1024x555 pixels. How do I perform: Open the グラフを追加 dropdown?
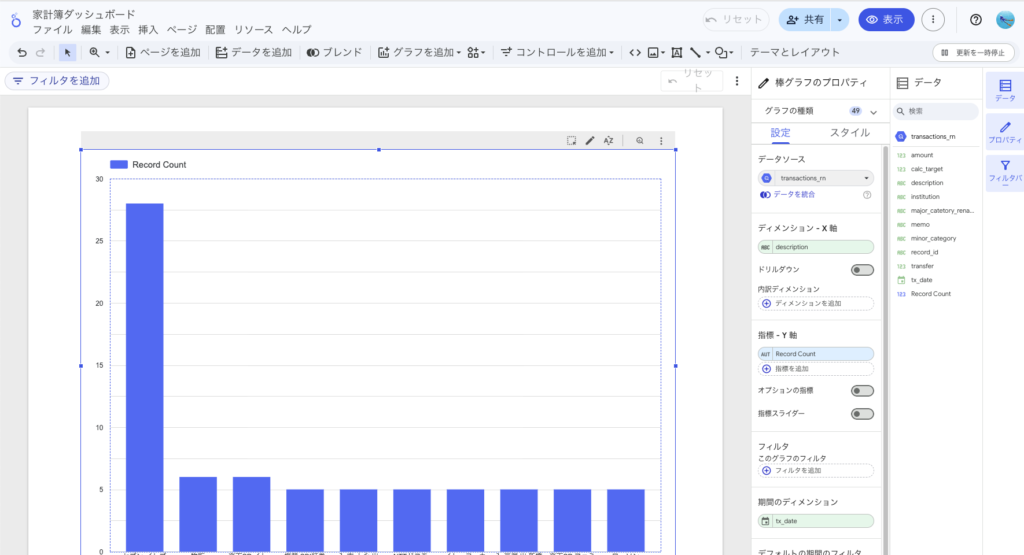(x=419, y=52)
